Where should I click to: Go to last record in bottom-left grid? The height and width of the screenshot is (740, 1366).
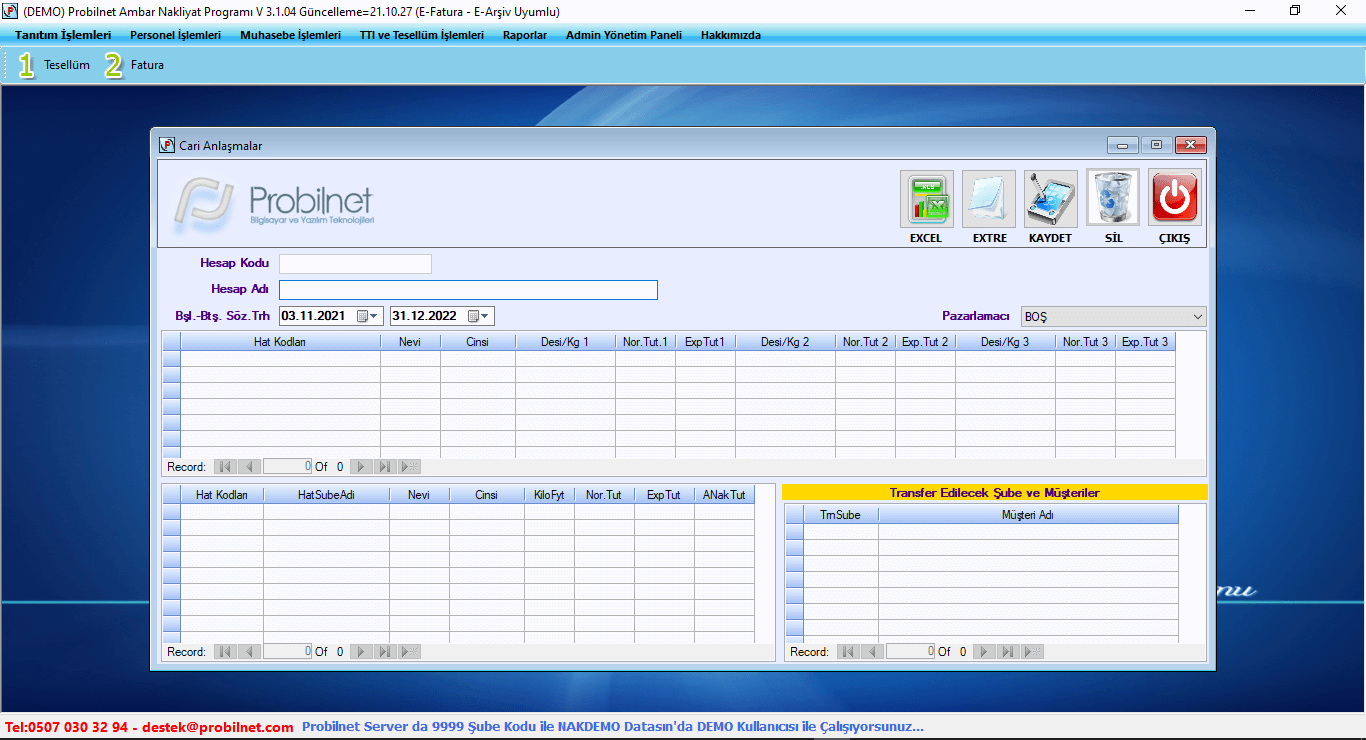click(x=386, y=652)
